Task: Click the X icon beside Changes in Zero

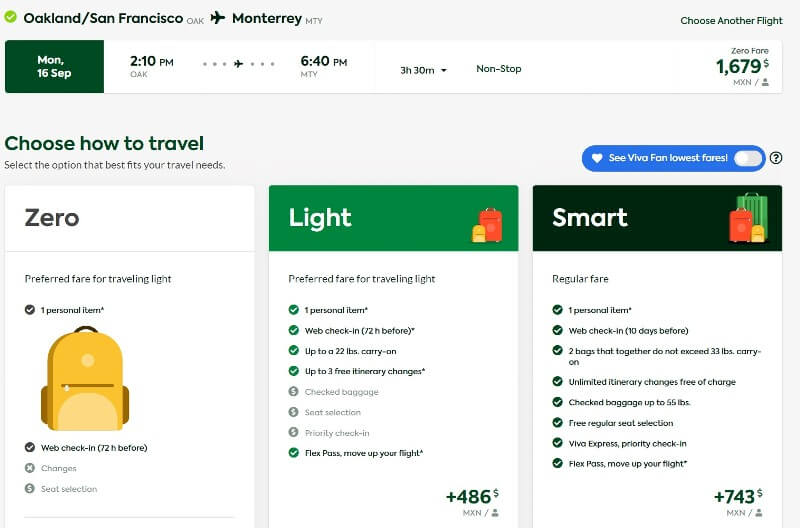Action: [x=30, y=468]
